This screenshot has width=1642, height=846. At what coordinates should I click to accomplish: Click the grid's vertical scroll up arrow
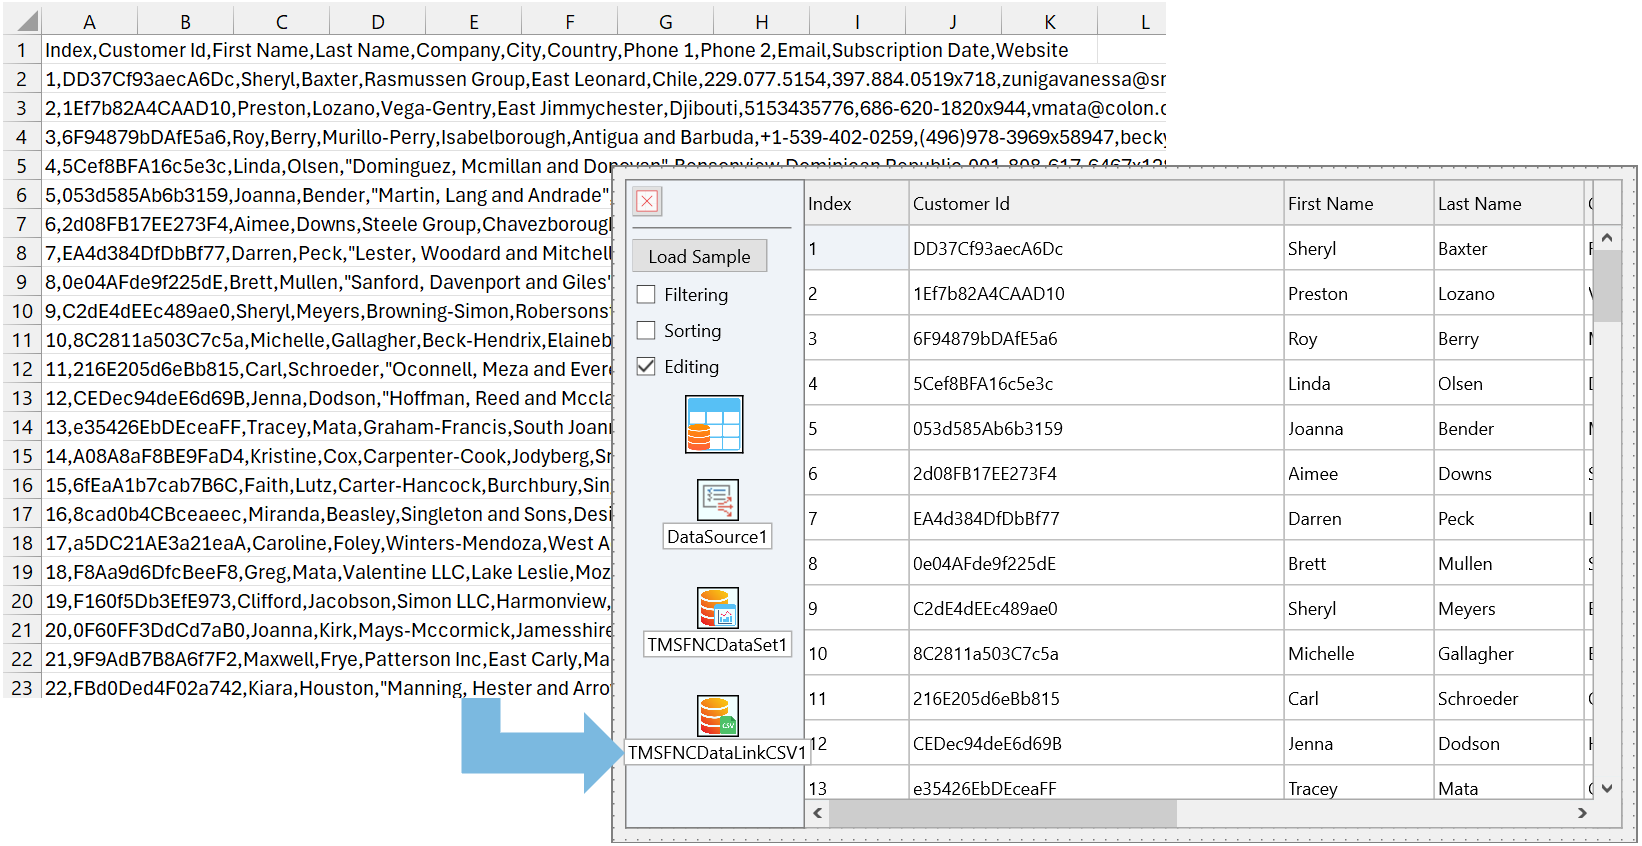point(1607,238)
